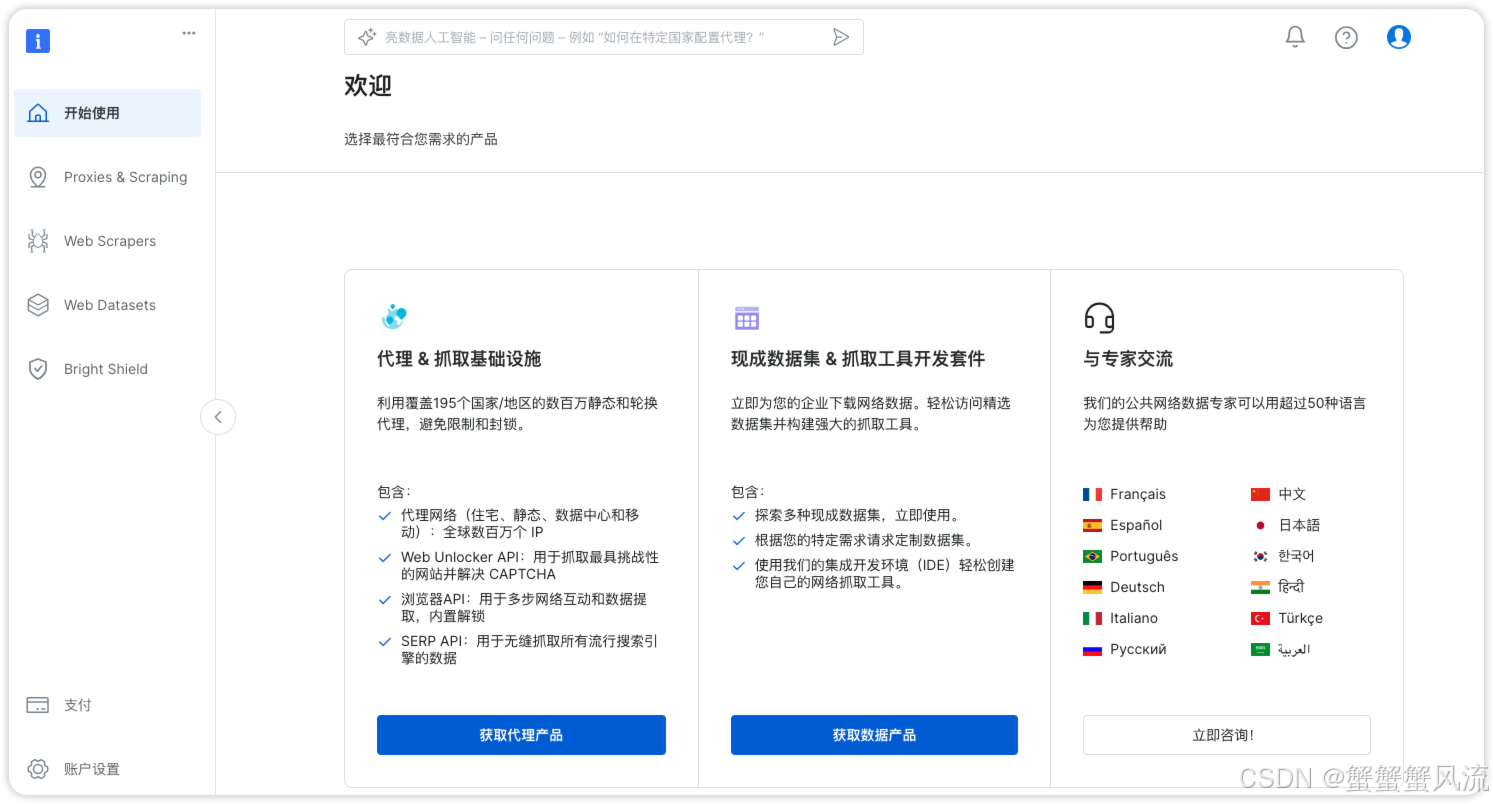This screenshot has width=1493, height=804.
Task: Click the Español language label
Action: click(1136, 525)
